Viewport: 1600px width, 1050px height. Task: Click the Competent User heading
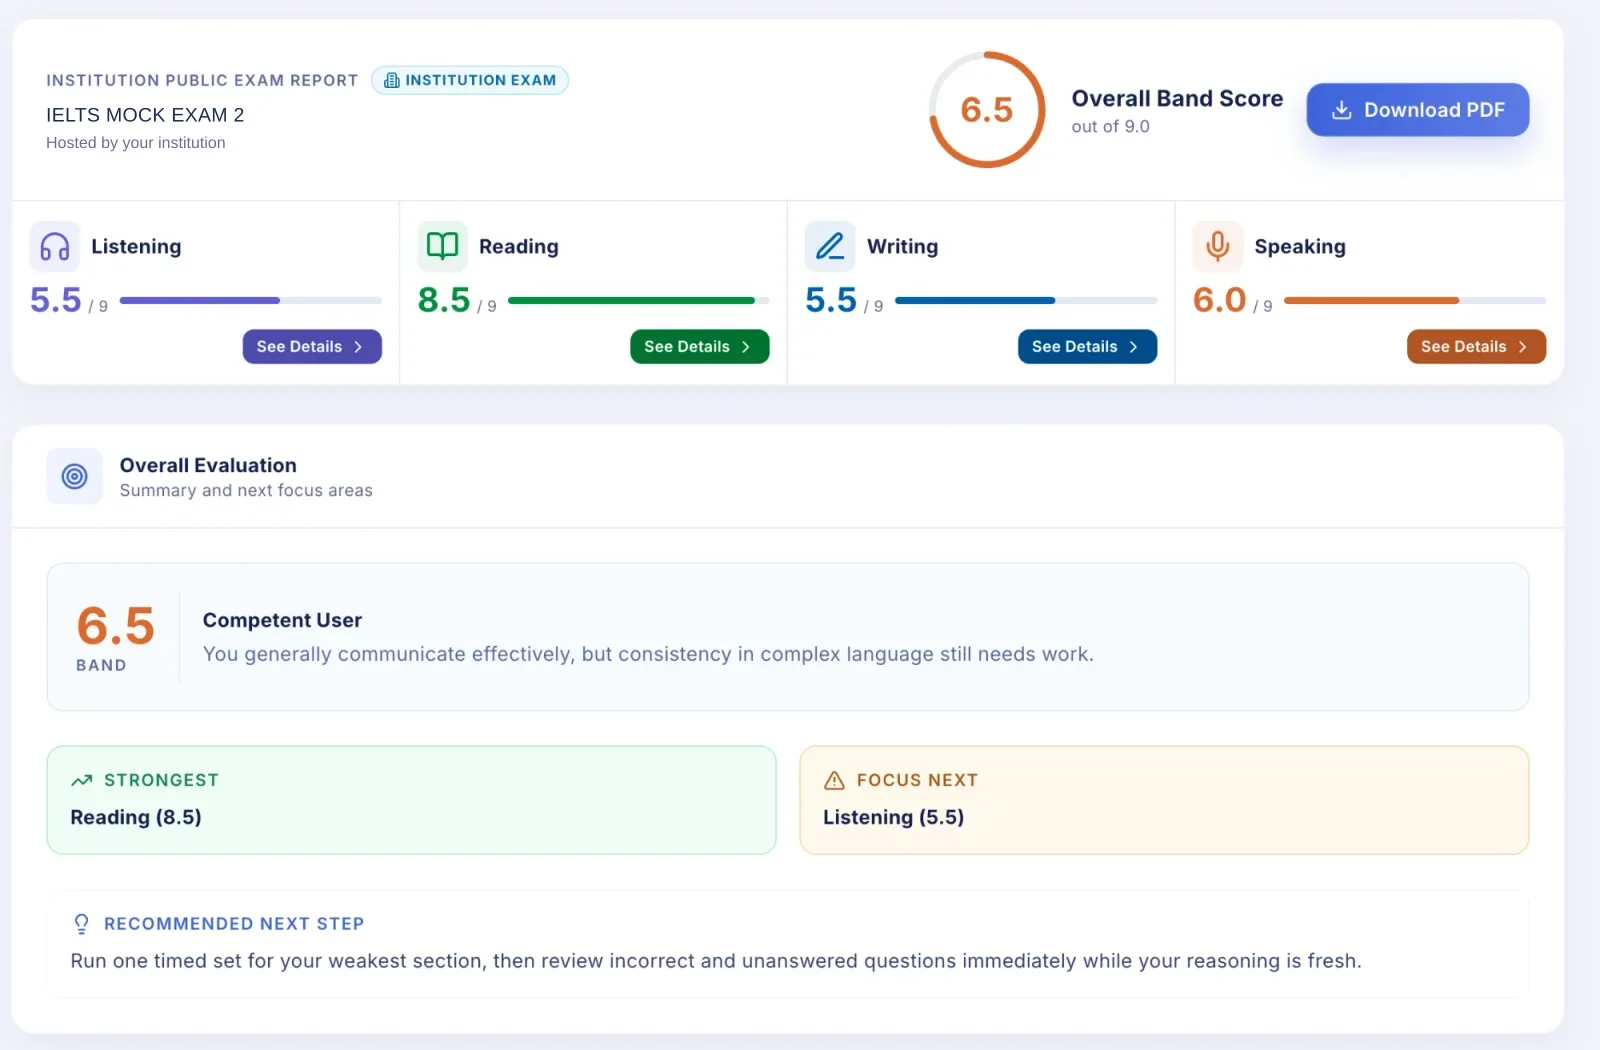282,620
